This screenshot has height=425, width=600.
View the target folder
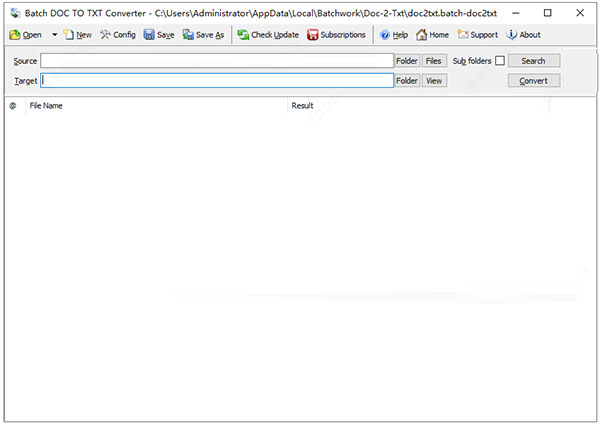pos(434,81)
